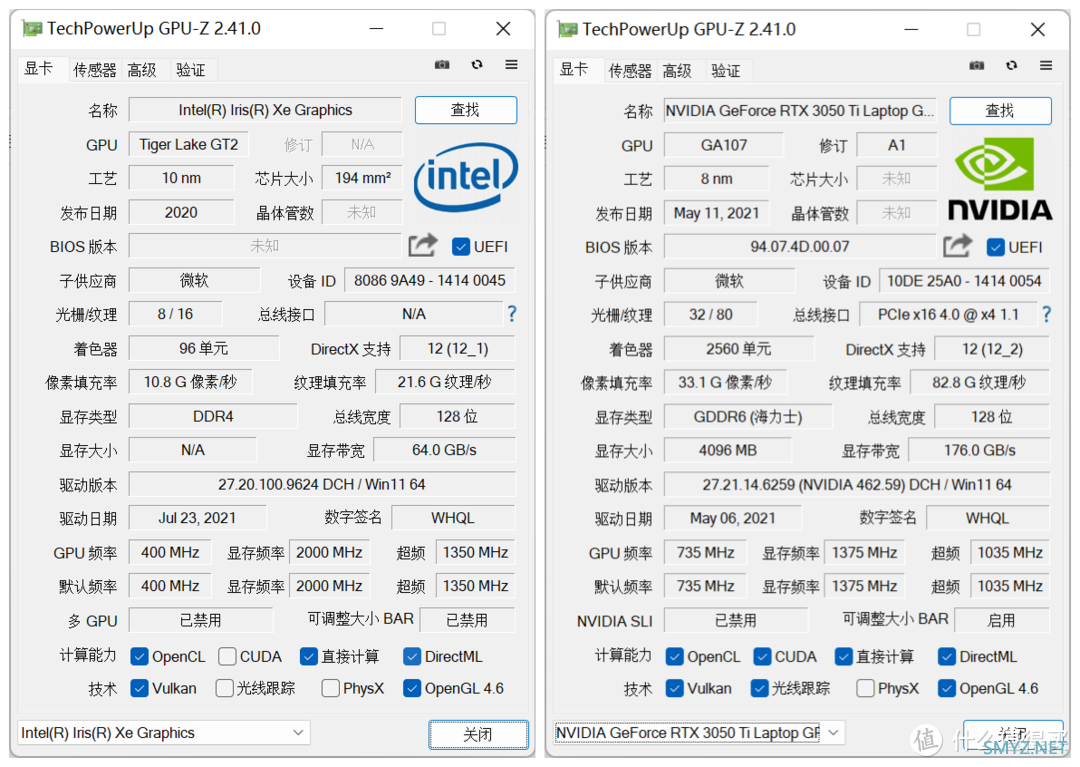1080x767 pixels.
Task: Open hamburger menu in Intel GPU-Z window
Action: point(511,65)
